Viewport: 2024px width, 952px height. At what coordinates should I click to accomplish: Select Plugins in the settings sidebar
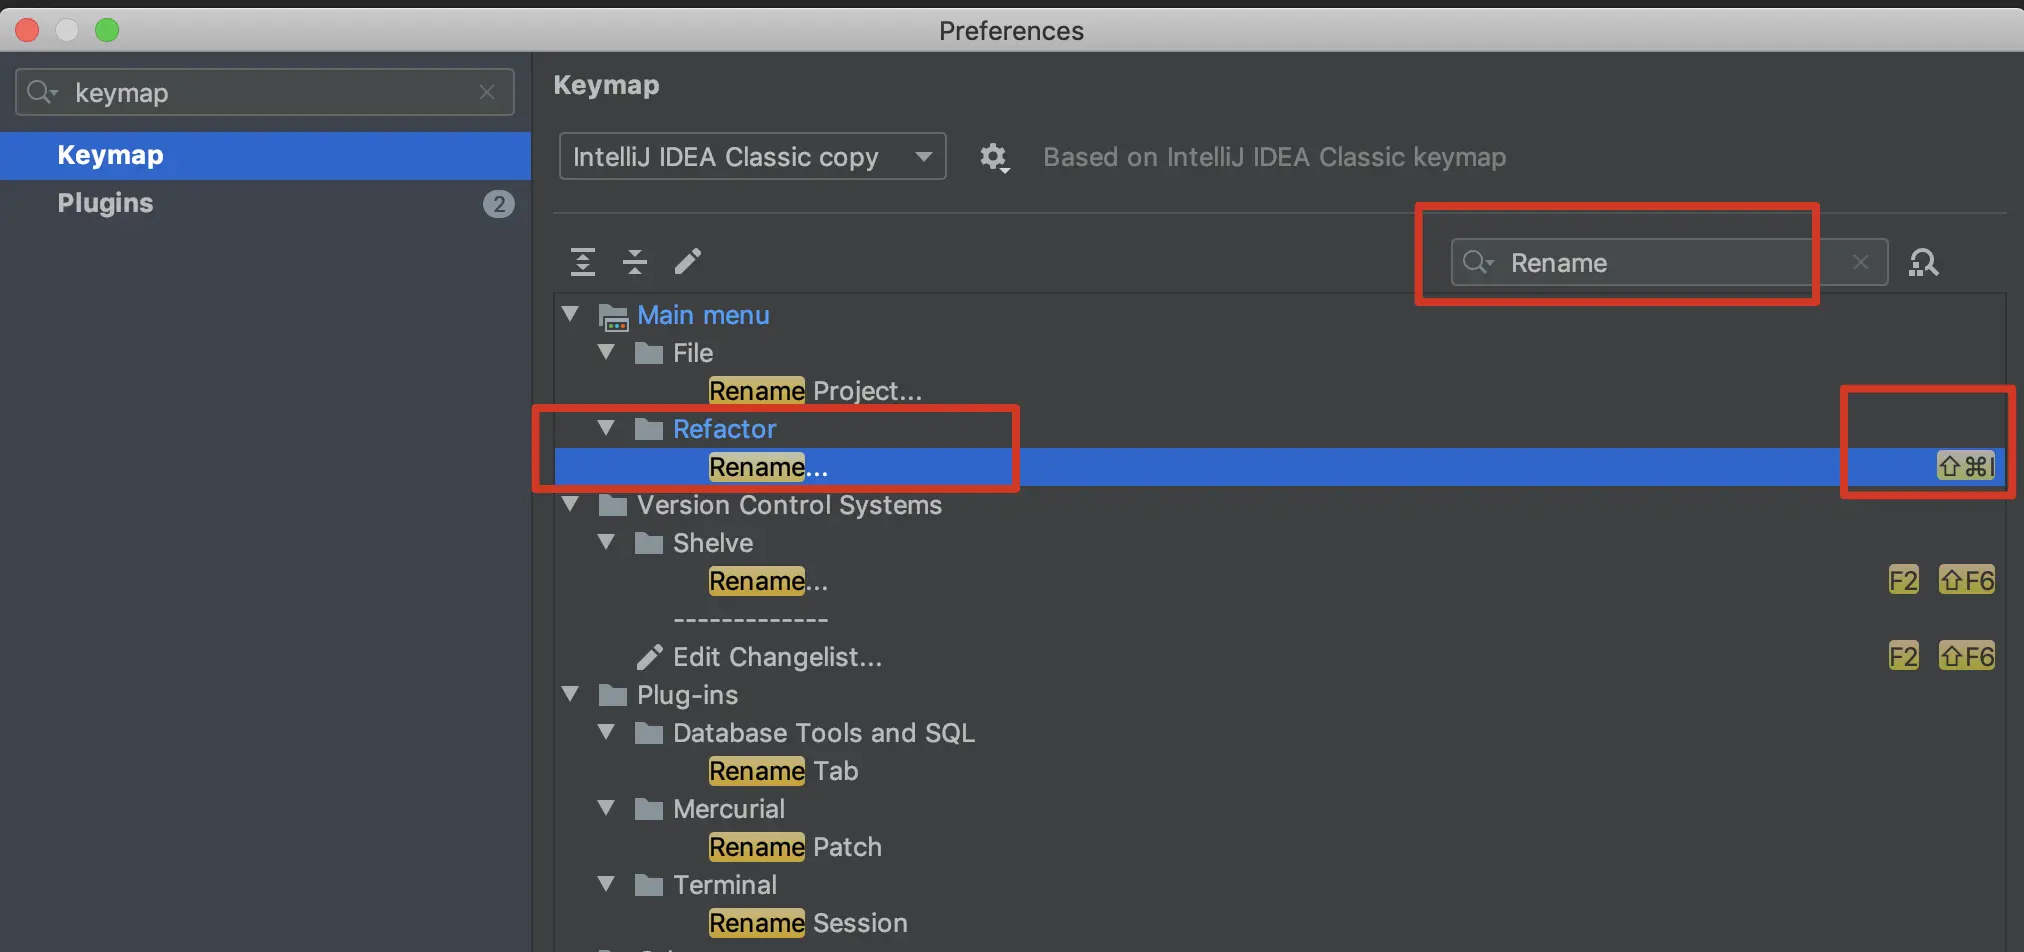[105, 203]
